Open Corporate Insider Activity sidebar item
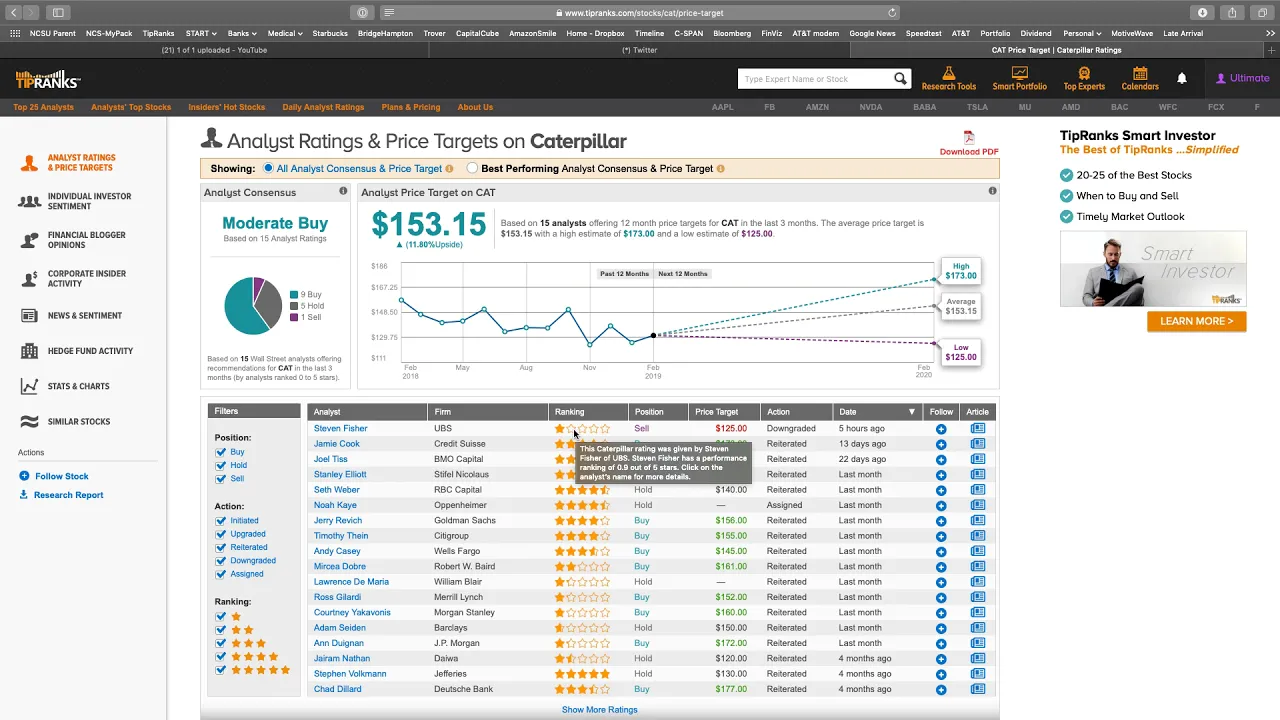This screenshot has width=1280, height=720. [x=74, y=279]
